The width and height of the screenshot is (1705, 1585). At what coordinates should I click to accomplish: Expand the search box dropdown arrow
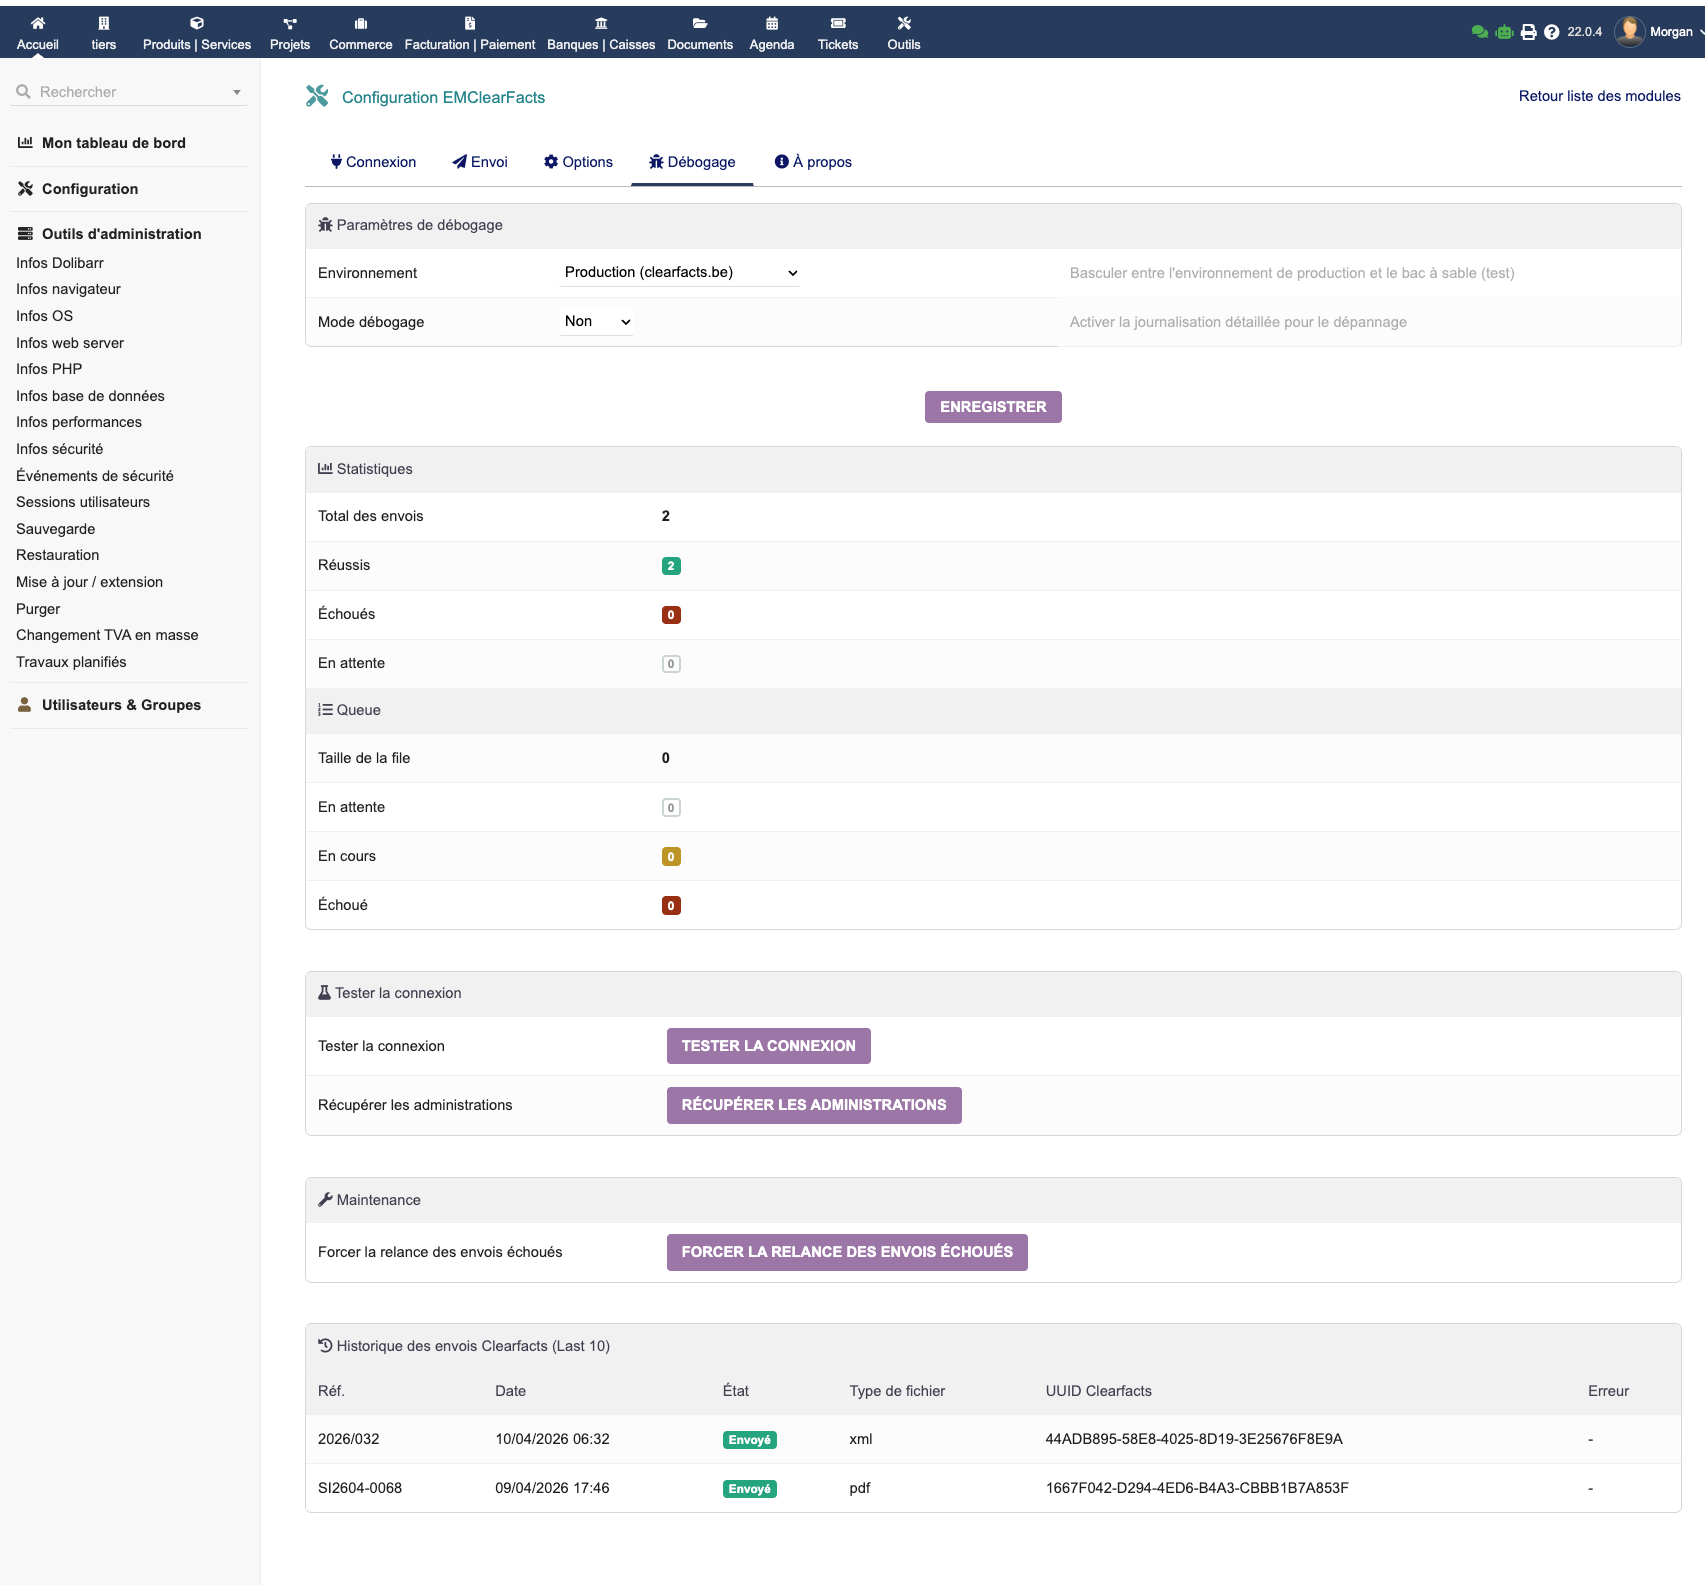click(x=237, y=92)
